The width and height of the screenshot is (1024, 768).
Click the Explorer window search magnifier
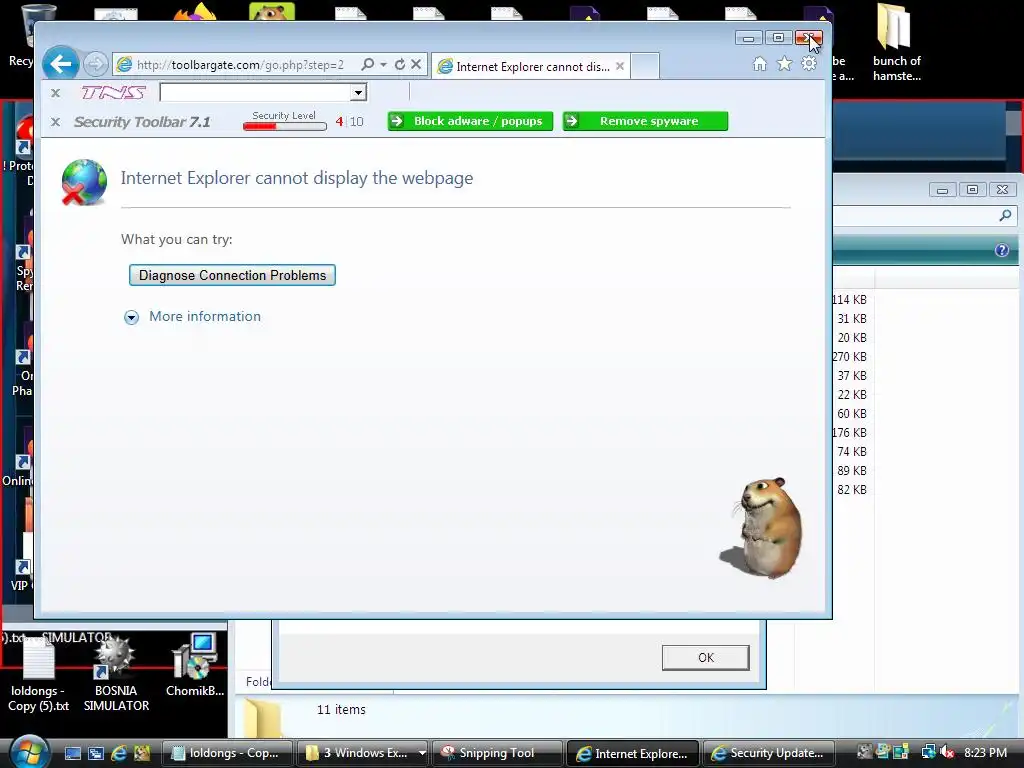click(1005, 216)
